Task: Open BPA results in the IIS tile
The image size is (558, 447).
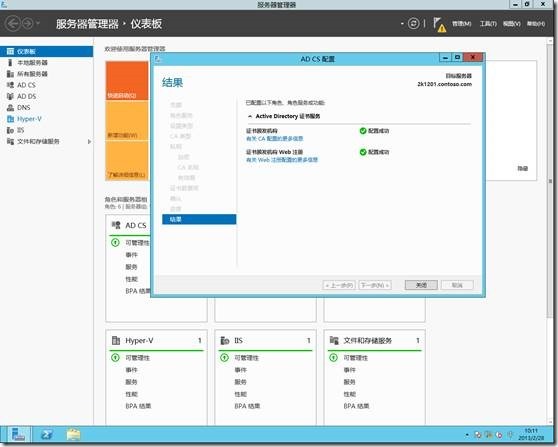Action: 247,406
